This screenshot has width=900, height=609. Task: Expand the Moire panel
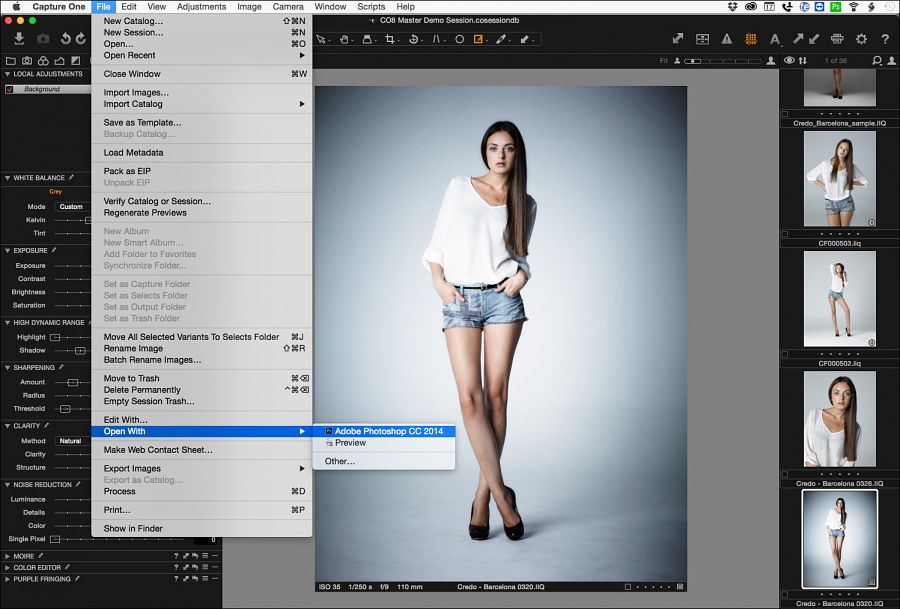click(x=8, y=556)
